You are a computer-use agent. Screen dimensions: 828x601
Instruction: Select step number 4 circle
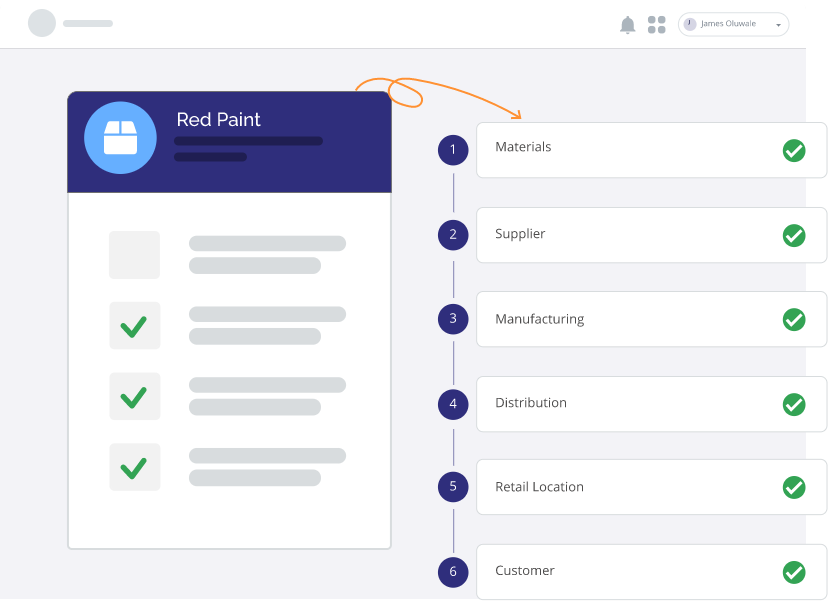pos(453,404)
